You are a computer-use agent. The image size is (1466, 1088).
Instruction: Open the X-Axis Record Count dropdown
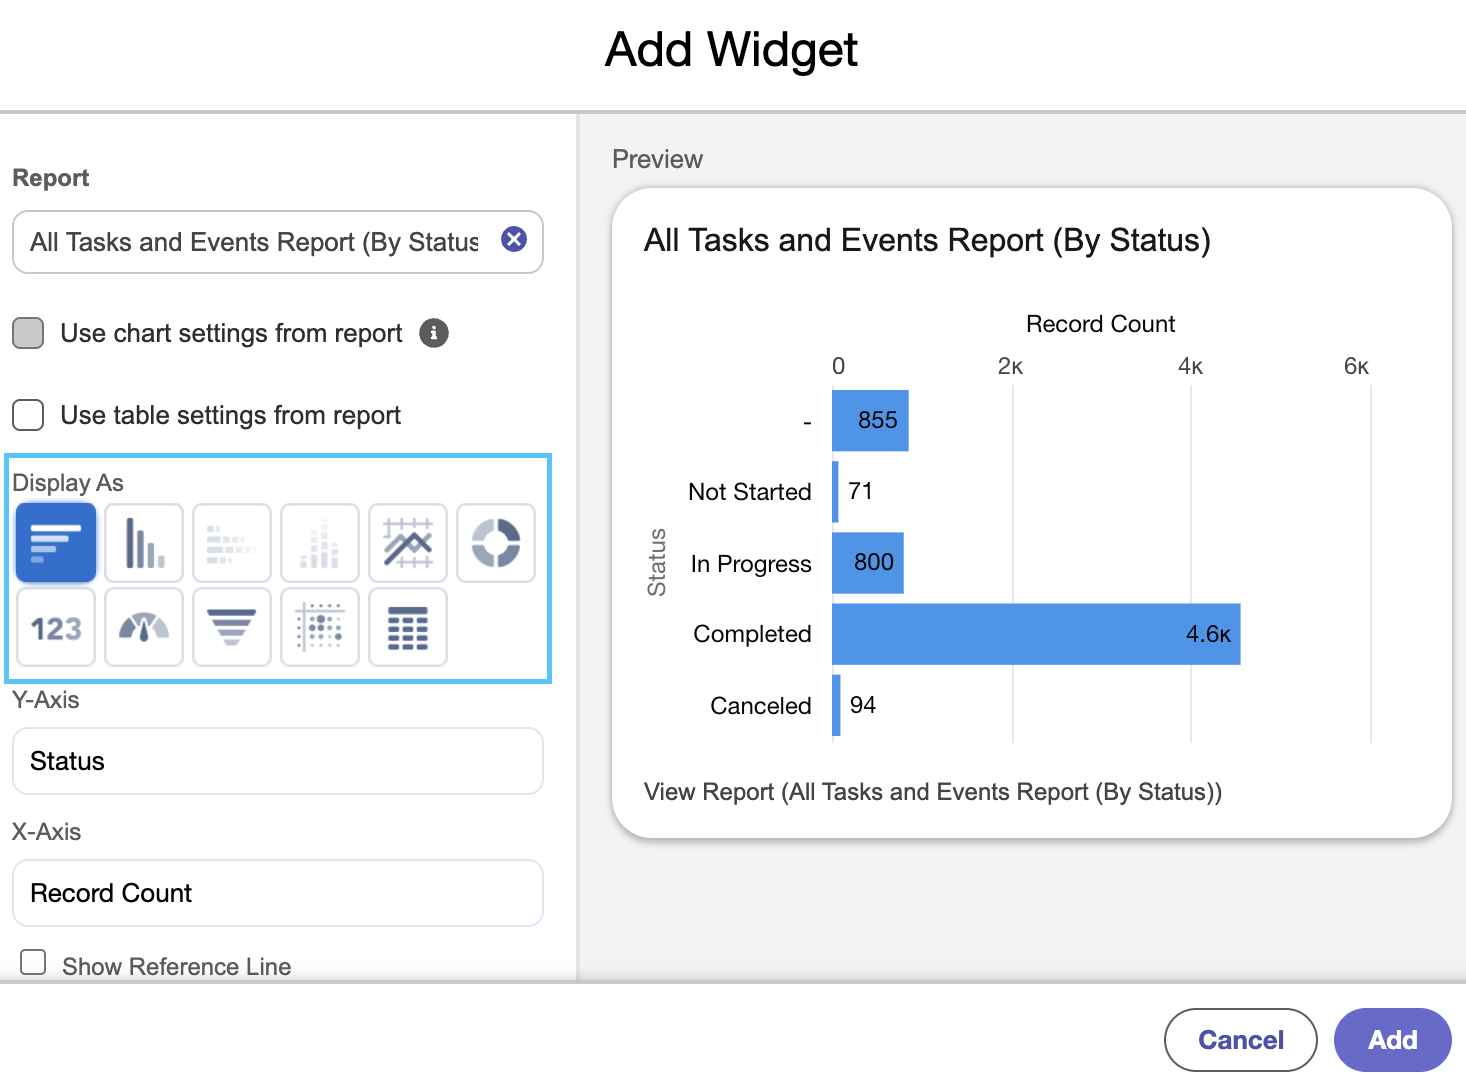click(x=278, y=893)
